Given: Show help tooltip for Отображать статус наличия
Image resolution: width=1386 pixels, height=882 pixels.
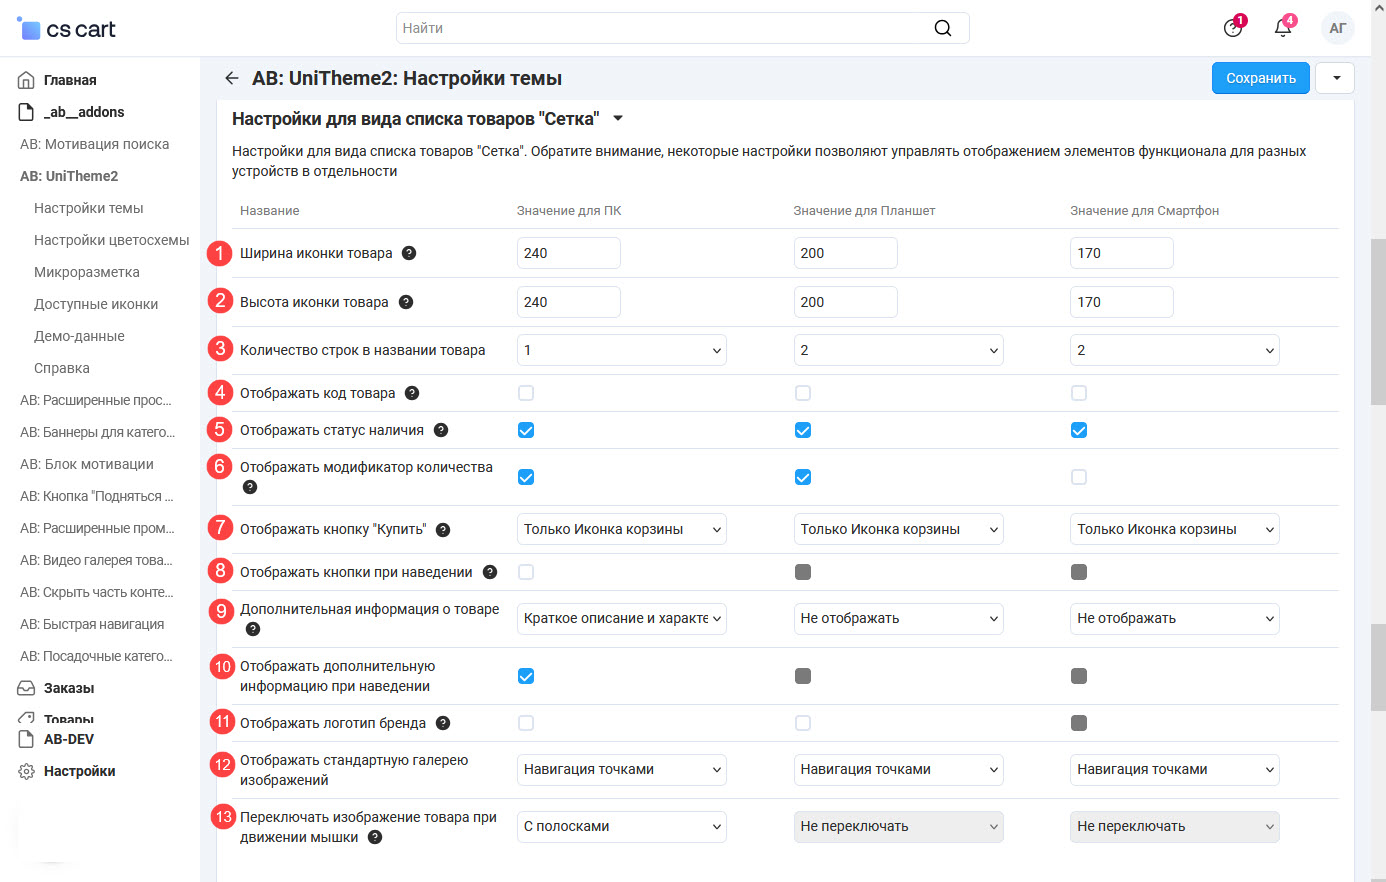Looking at the screenshot, I should (441, 430).
